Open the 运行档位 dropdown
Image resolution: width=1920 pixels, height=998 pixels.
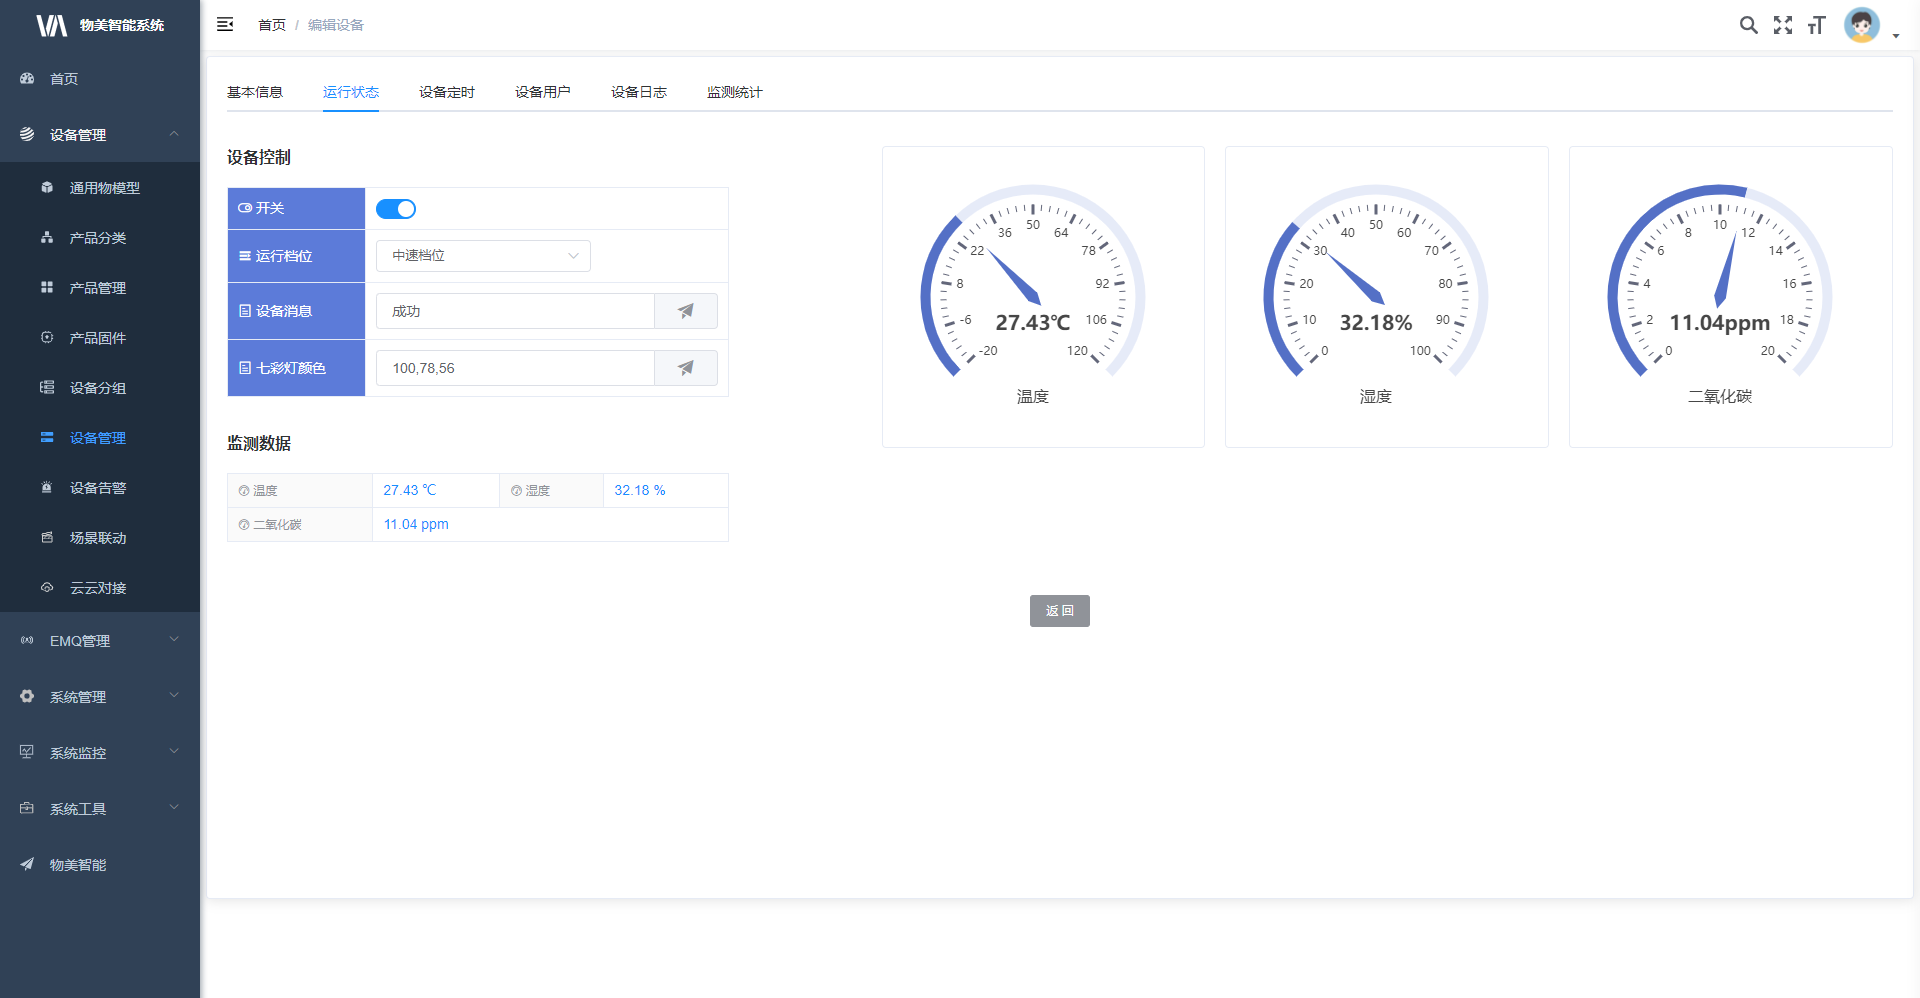[483, 256]
